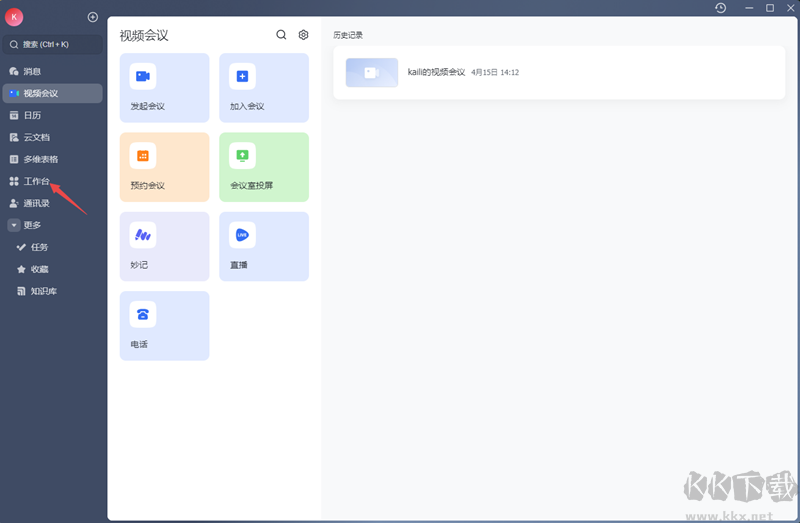This screenshot has height=523, width=800.
Task: Open video meeting settings gear icon
Action: (x=304, y=35)
